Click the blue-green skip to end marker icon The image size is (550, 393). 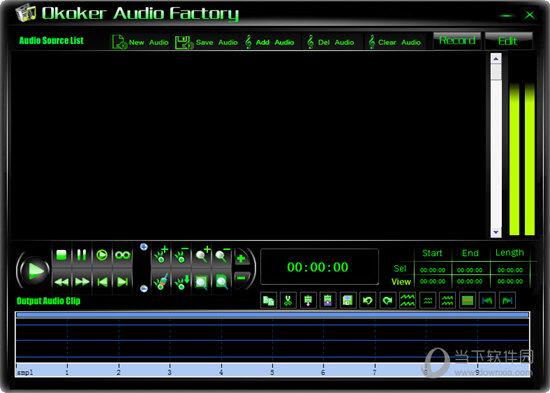coord(507,301)
